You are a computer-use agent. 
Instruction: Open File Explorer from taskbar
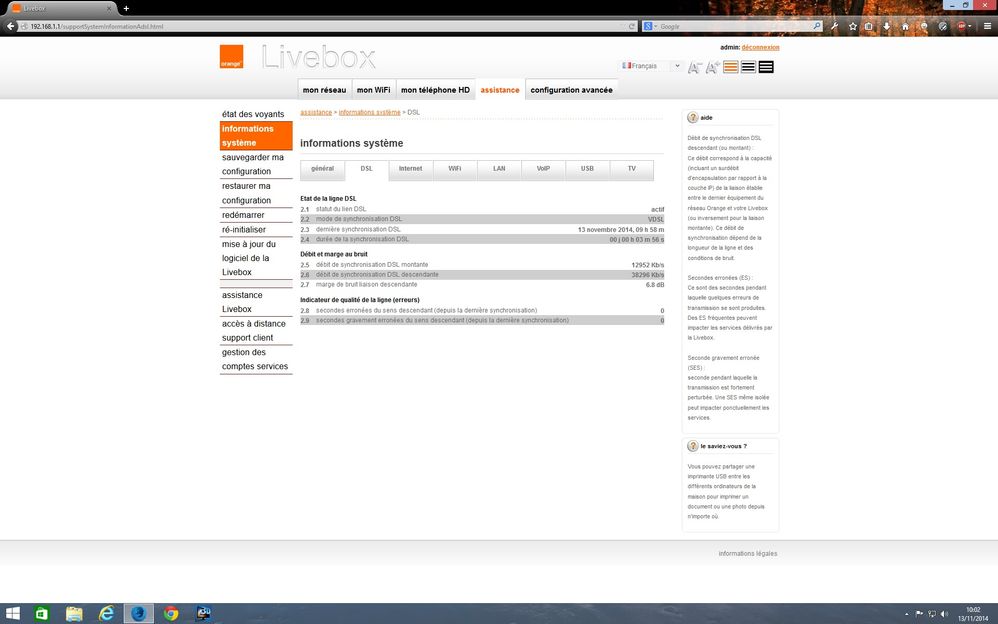pyautogui.click(x=74, y=614)
